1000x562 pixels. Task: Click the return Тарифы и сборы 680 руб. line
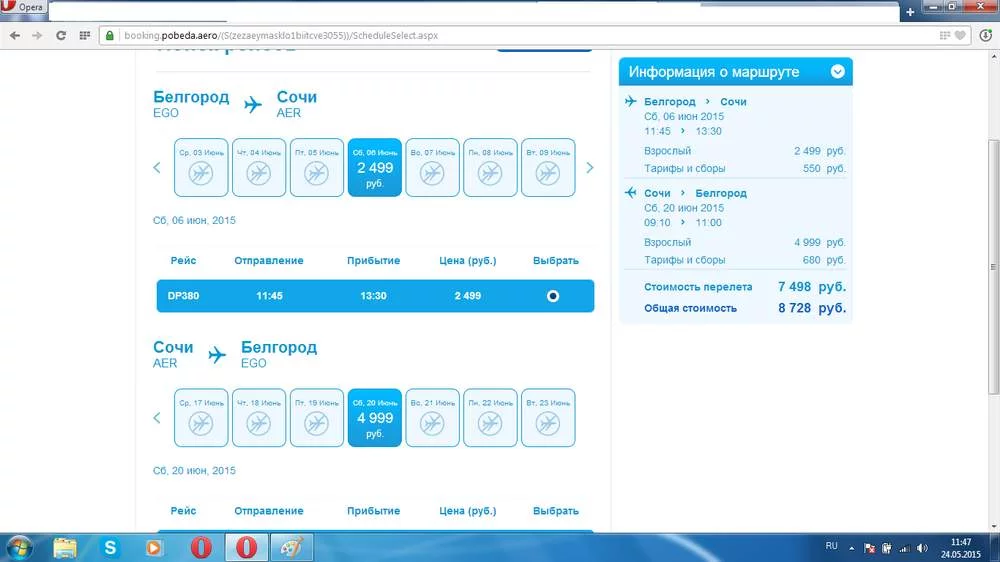[745, 260]
